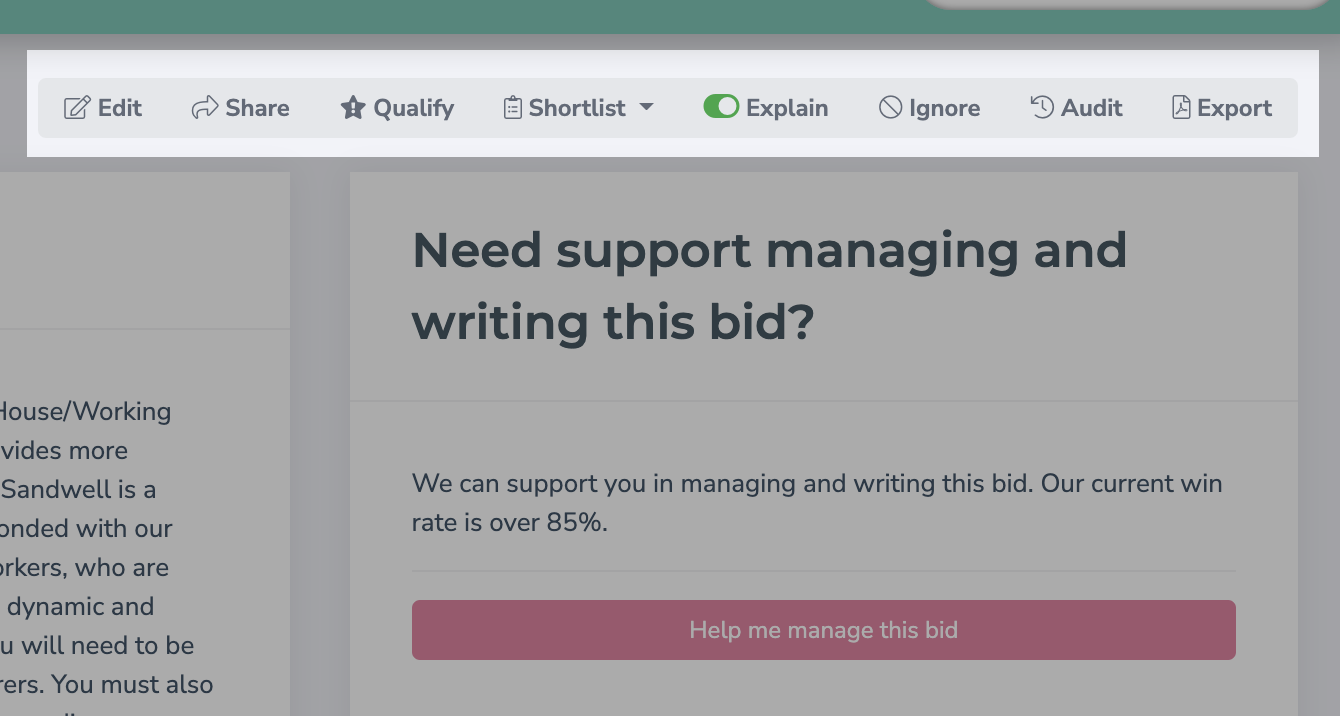Click the Help me manage this bid button
1340x716 pixels.
click(x=824, y=630)
